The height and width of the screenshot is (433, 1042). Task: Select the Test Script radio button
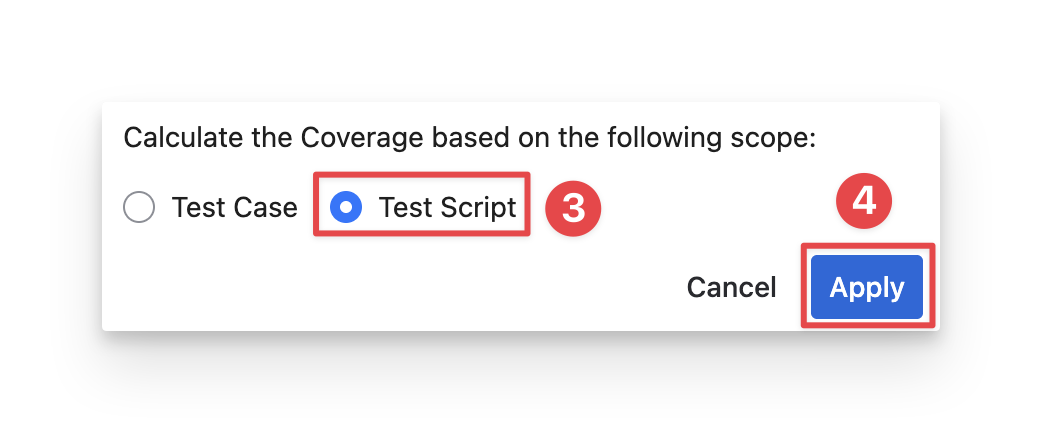point(346,207)
